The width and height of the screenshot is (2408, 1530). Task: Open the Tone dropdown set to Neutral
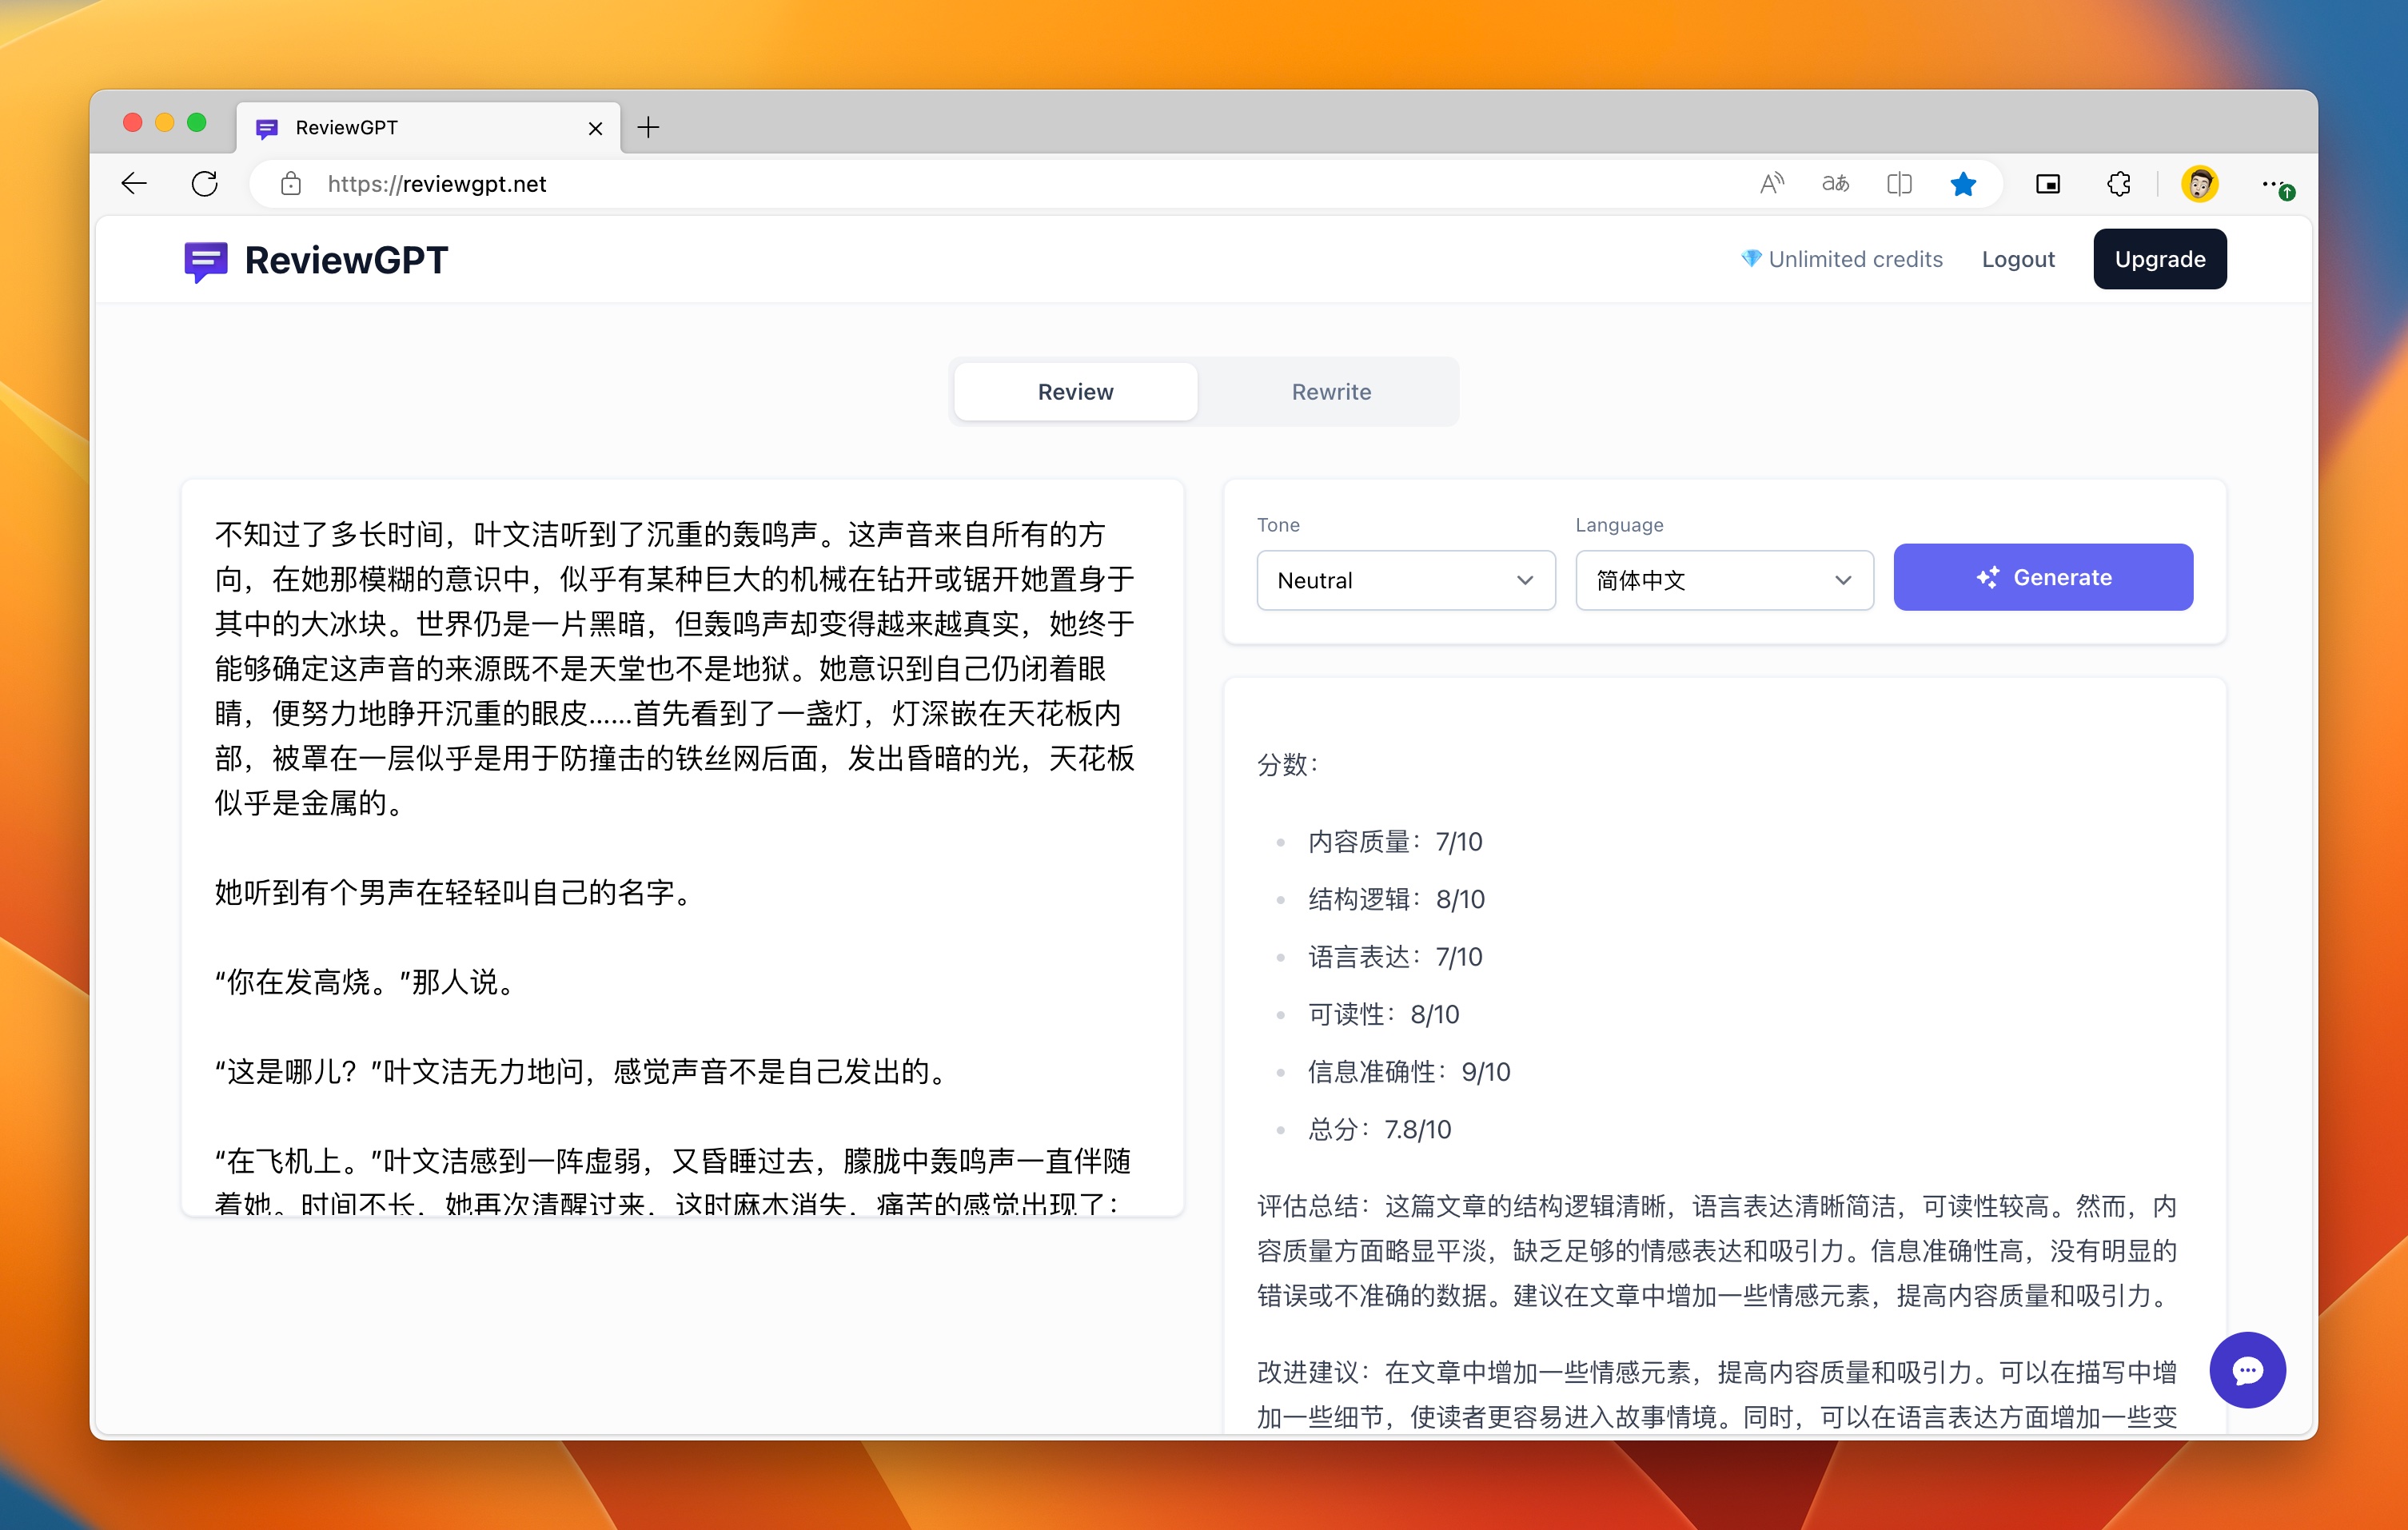pyautogui.click(x=1405, y=580)
